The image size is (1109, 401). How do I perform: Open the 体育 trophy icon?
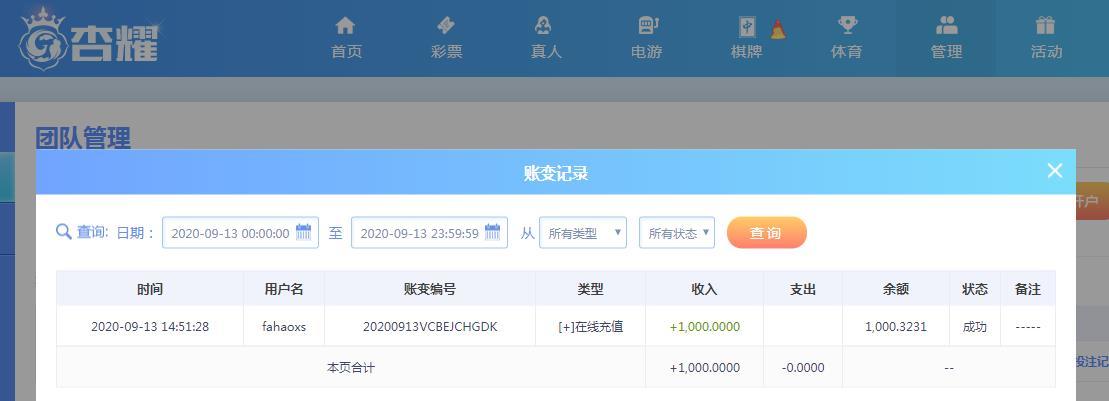tap(847, 26)
